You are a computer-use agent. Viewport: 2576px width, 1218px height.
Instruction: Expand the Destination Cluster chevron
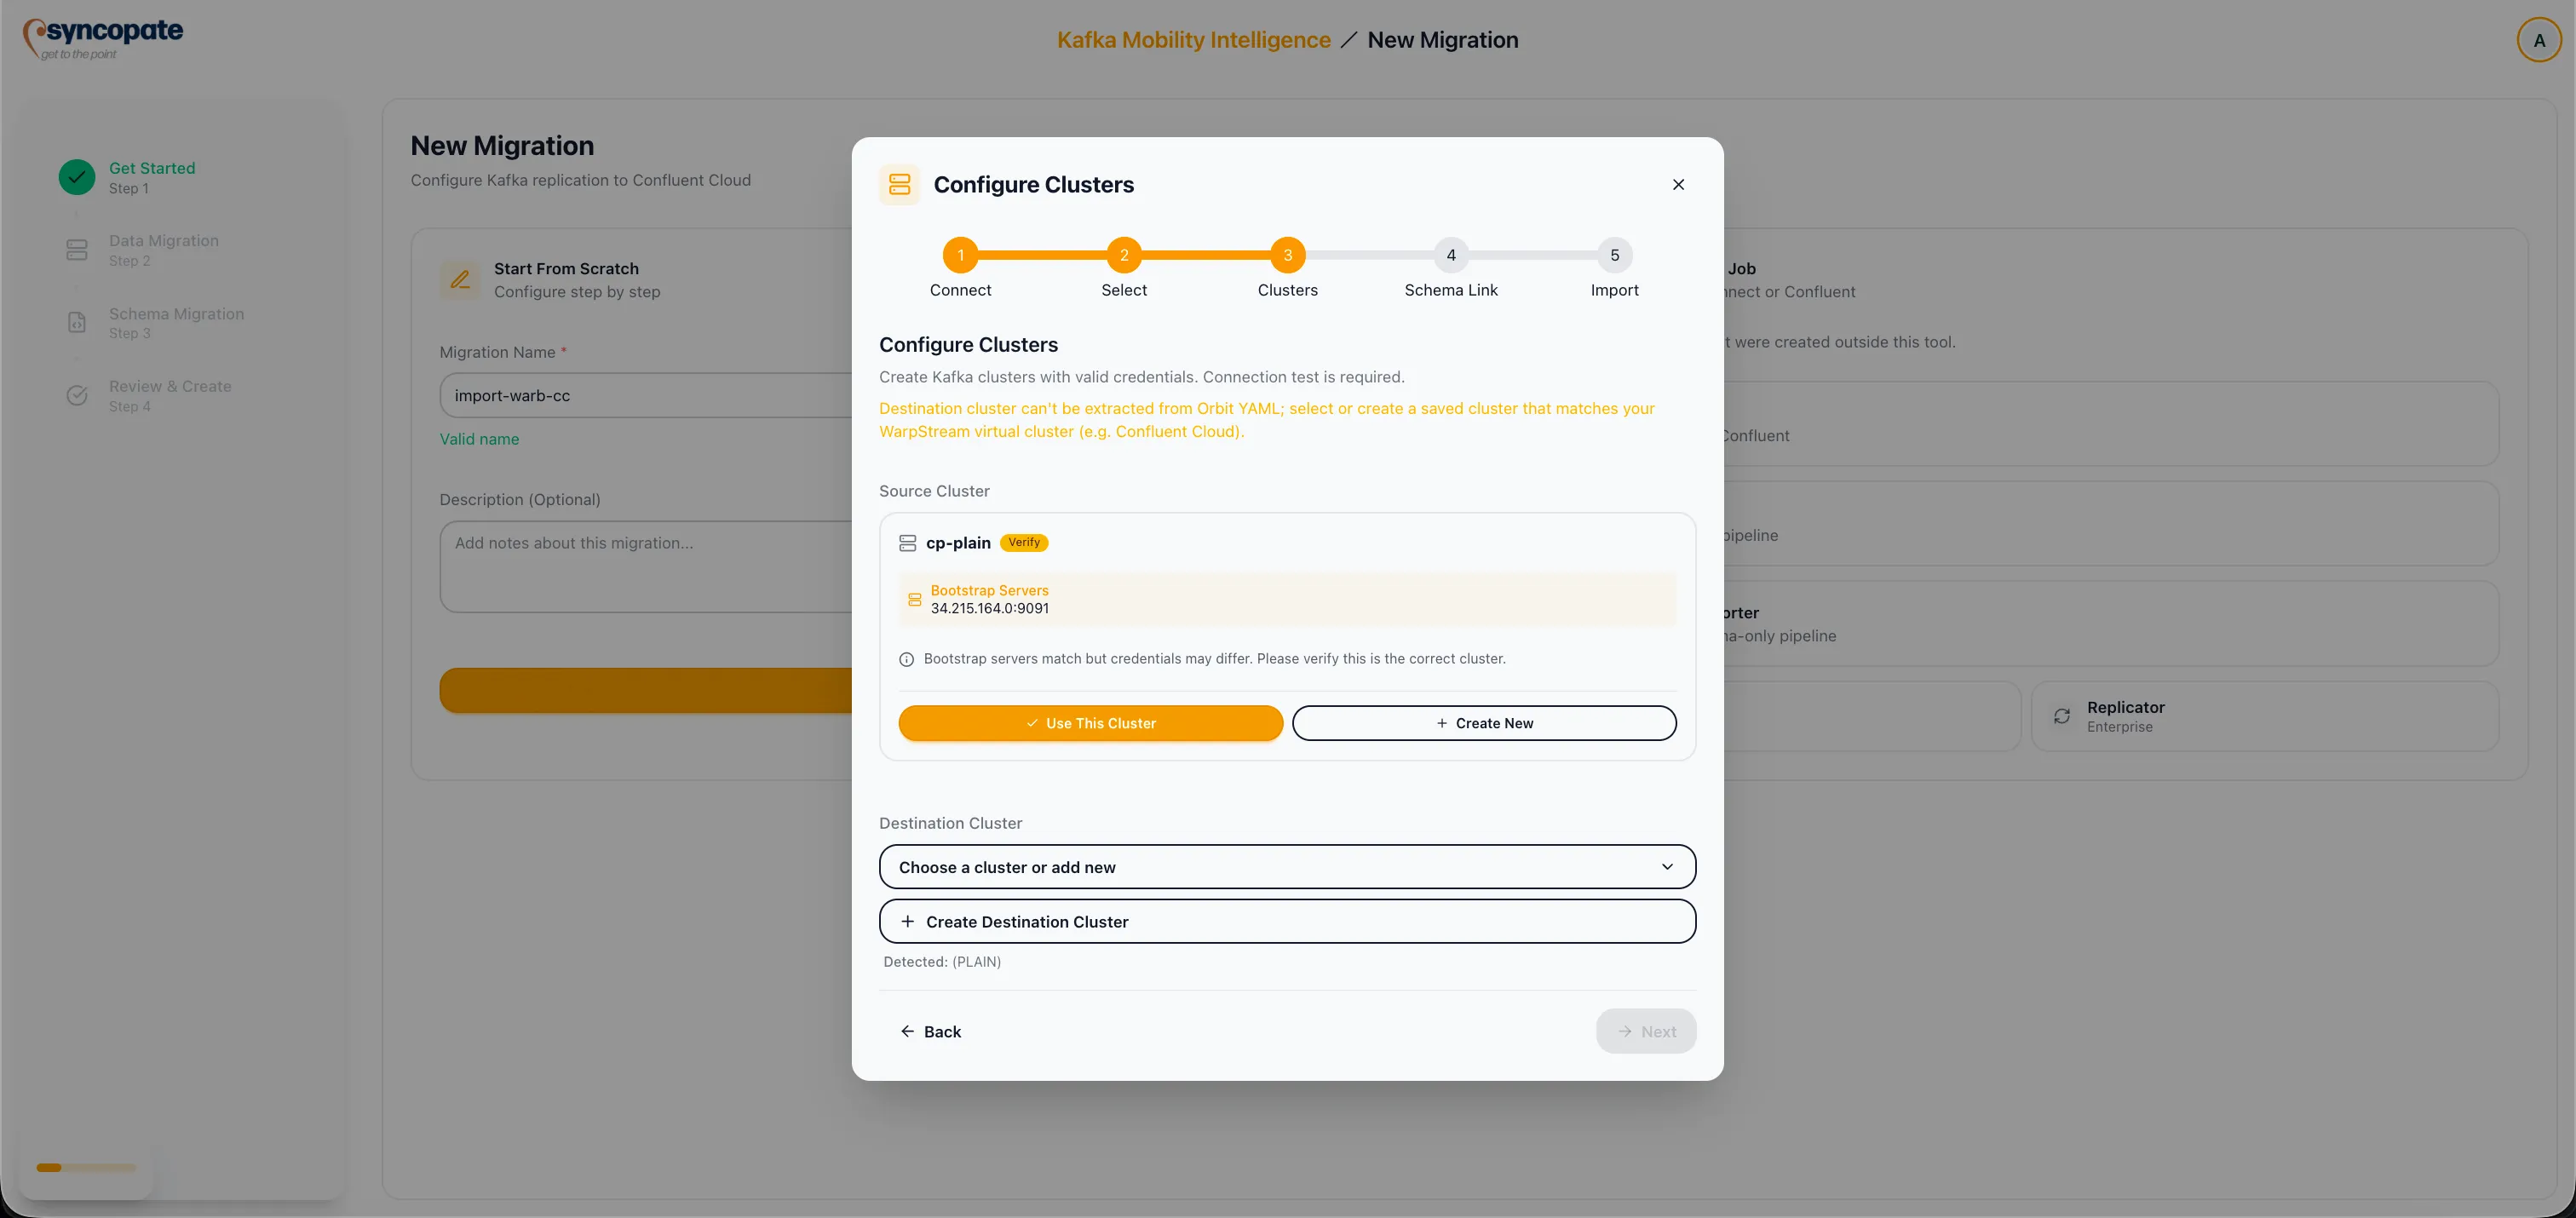click(1666, 867)
